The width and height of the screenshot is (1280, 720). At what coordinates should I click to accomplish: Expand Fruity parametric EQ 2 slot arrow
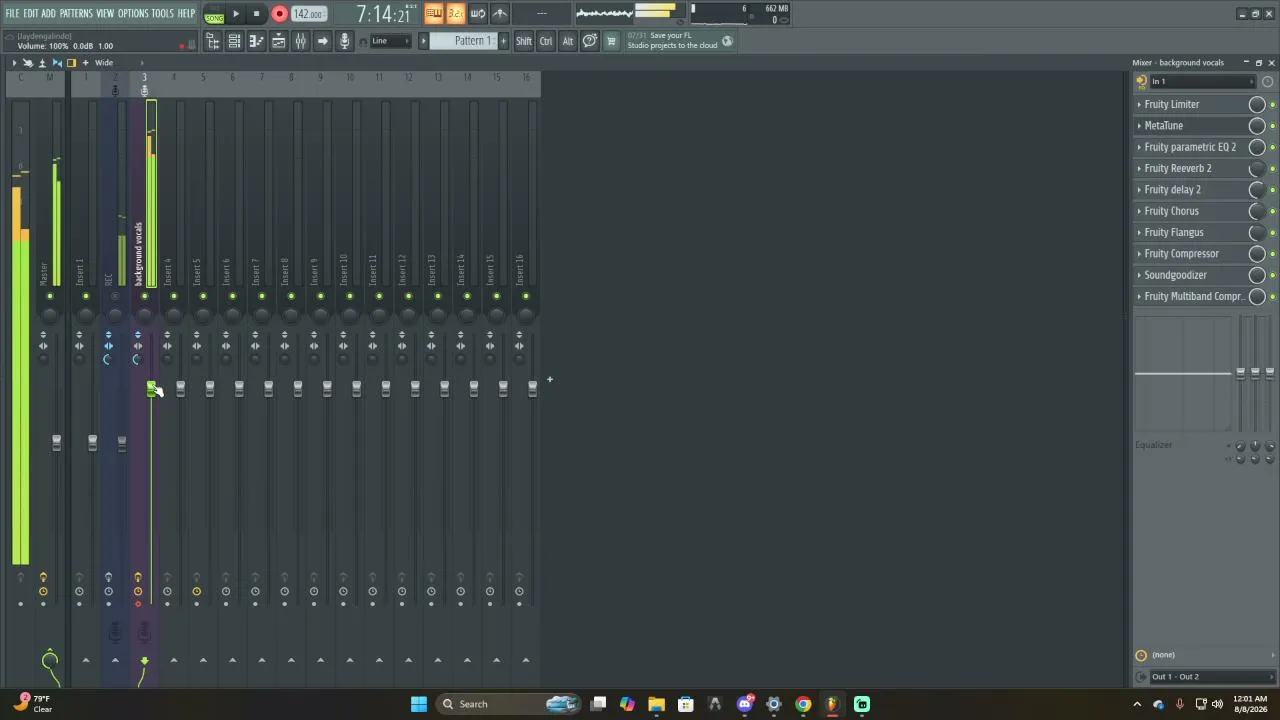point(1139,147)
